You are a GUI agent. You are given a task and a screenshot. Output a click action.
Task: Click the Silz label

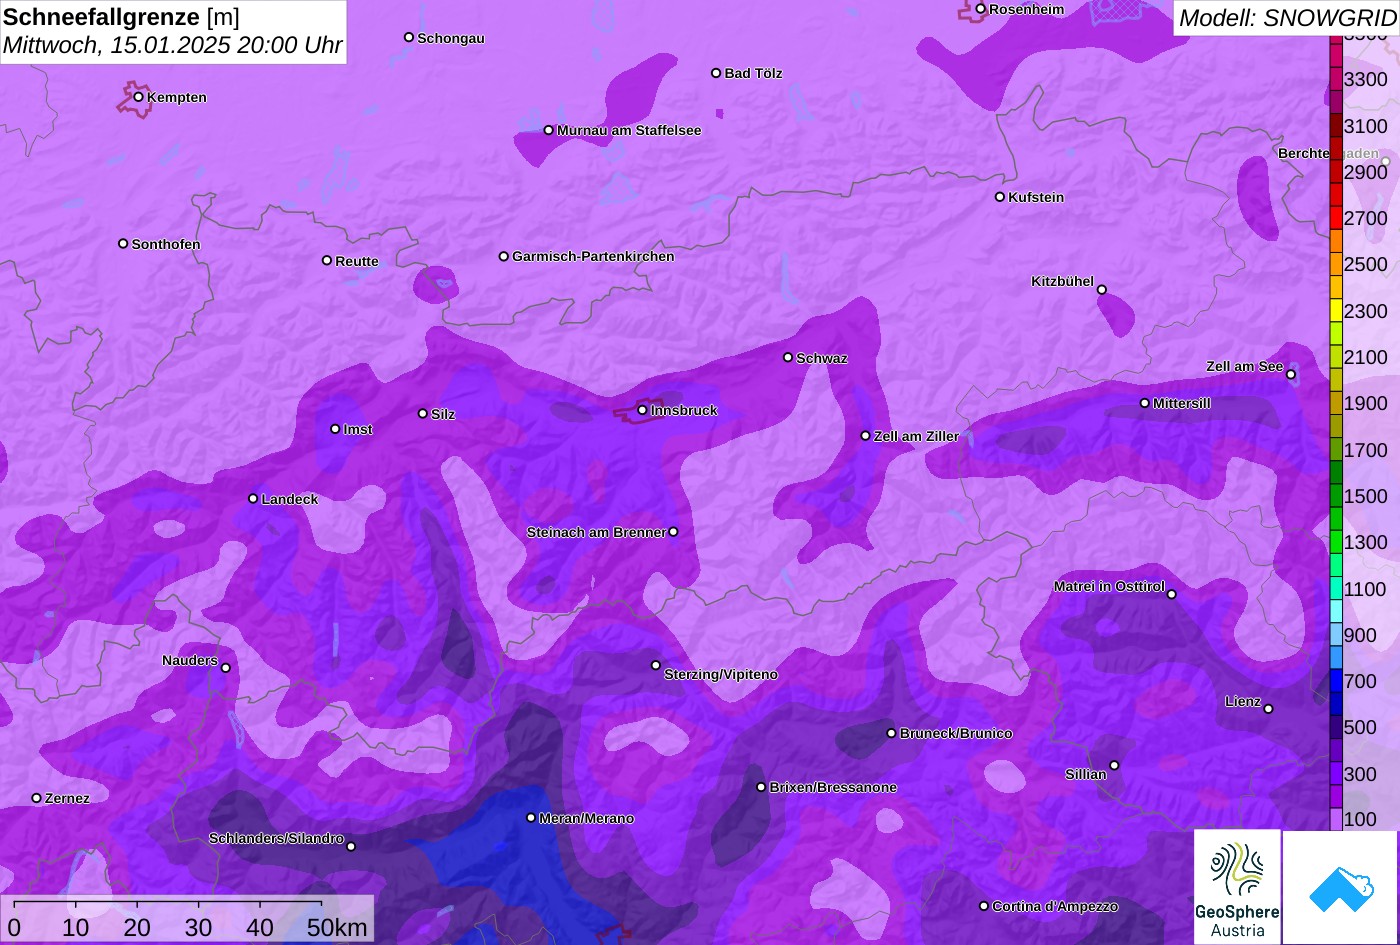[x=443, y=414]
